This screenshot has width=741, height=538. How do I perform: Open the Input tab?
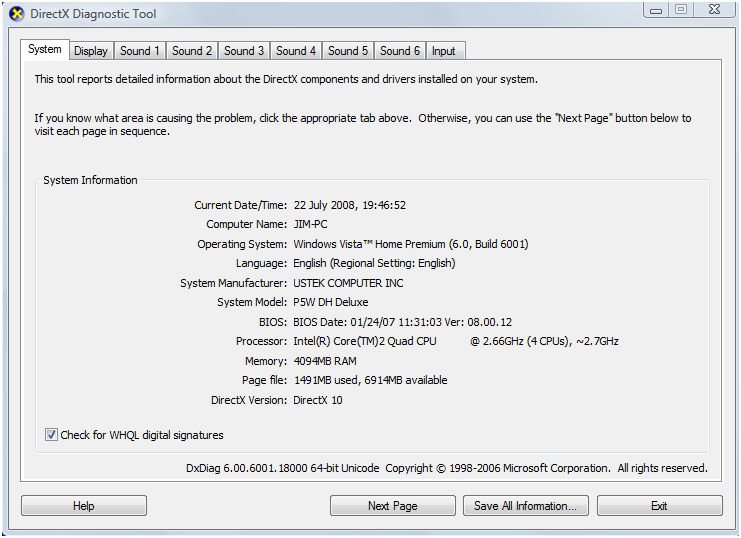444,51
